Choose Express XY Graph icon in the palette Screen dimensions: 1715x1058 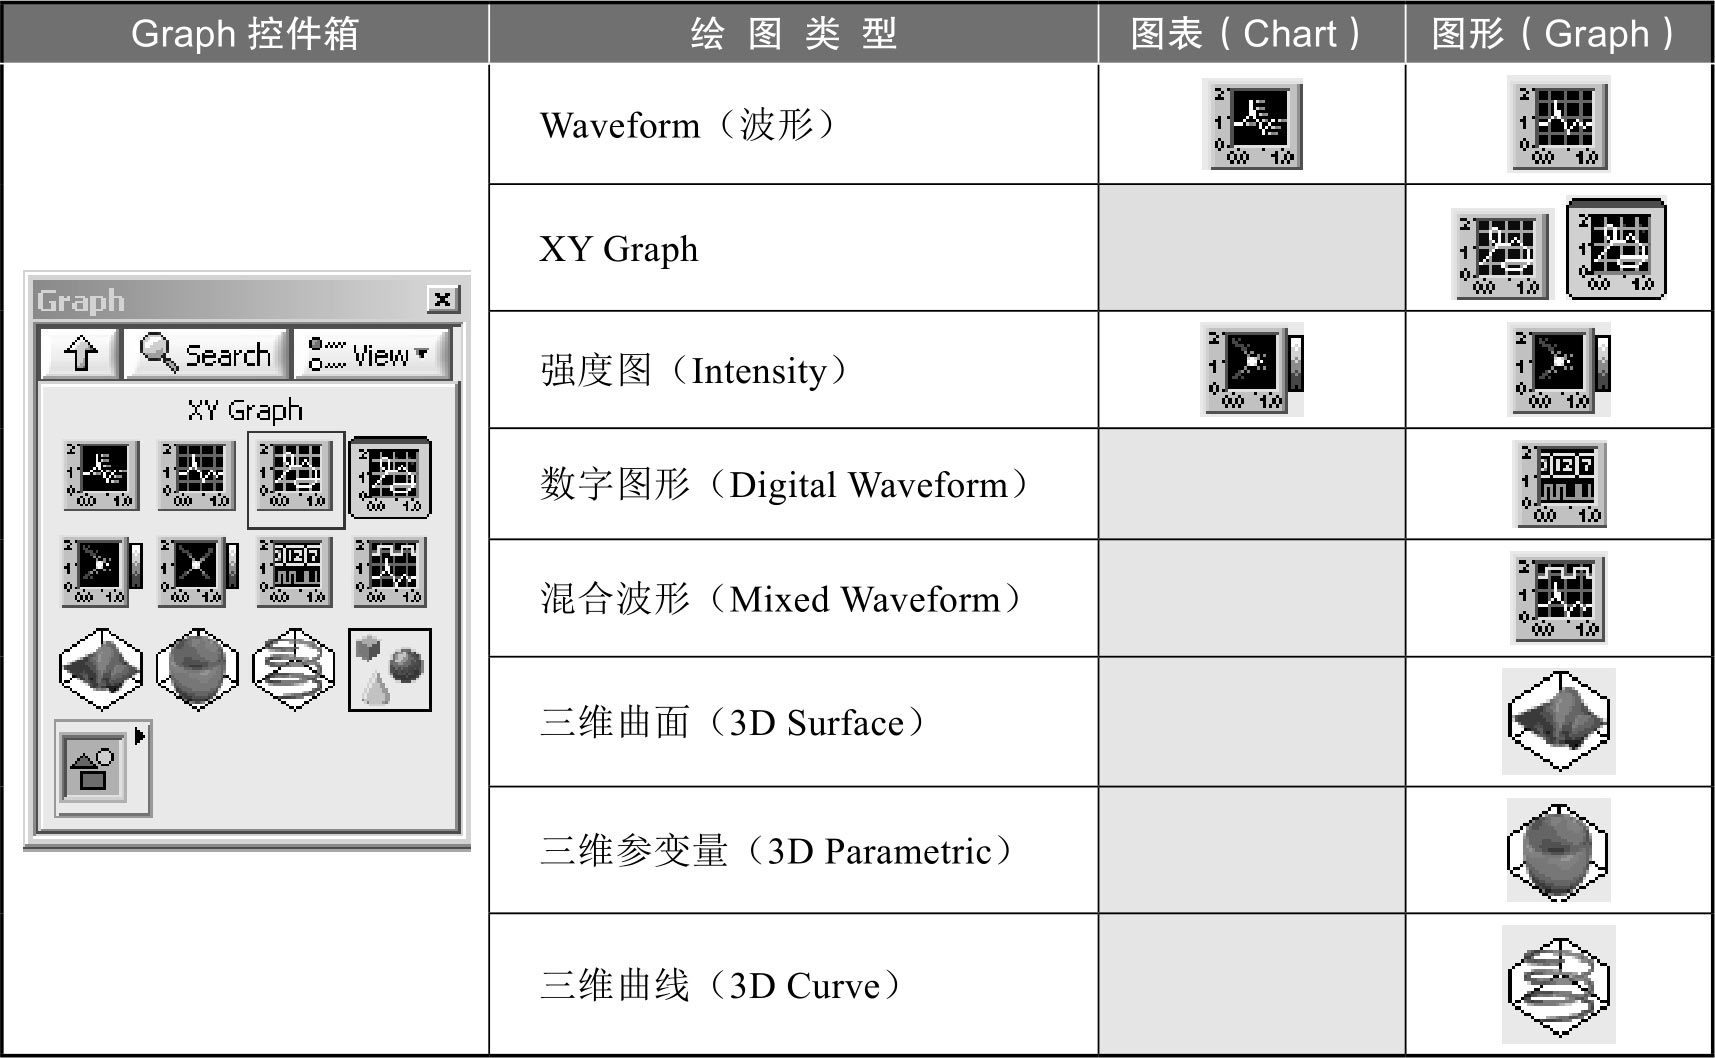[390, 478]
